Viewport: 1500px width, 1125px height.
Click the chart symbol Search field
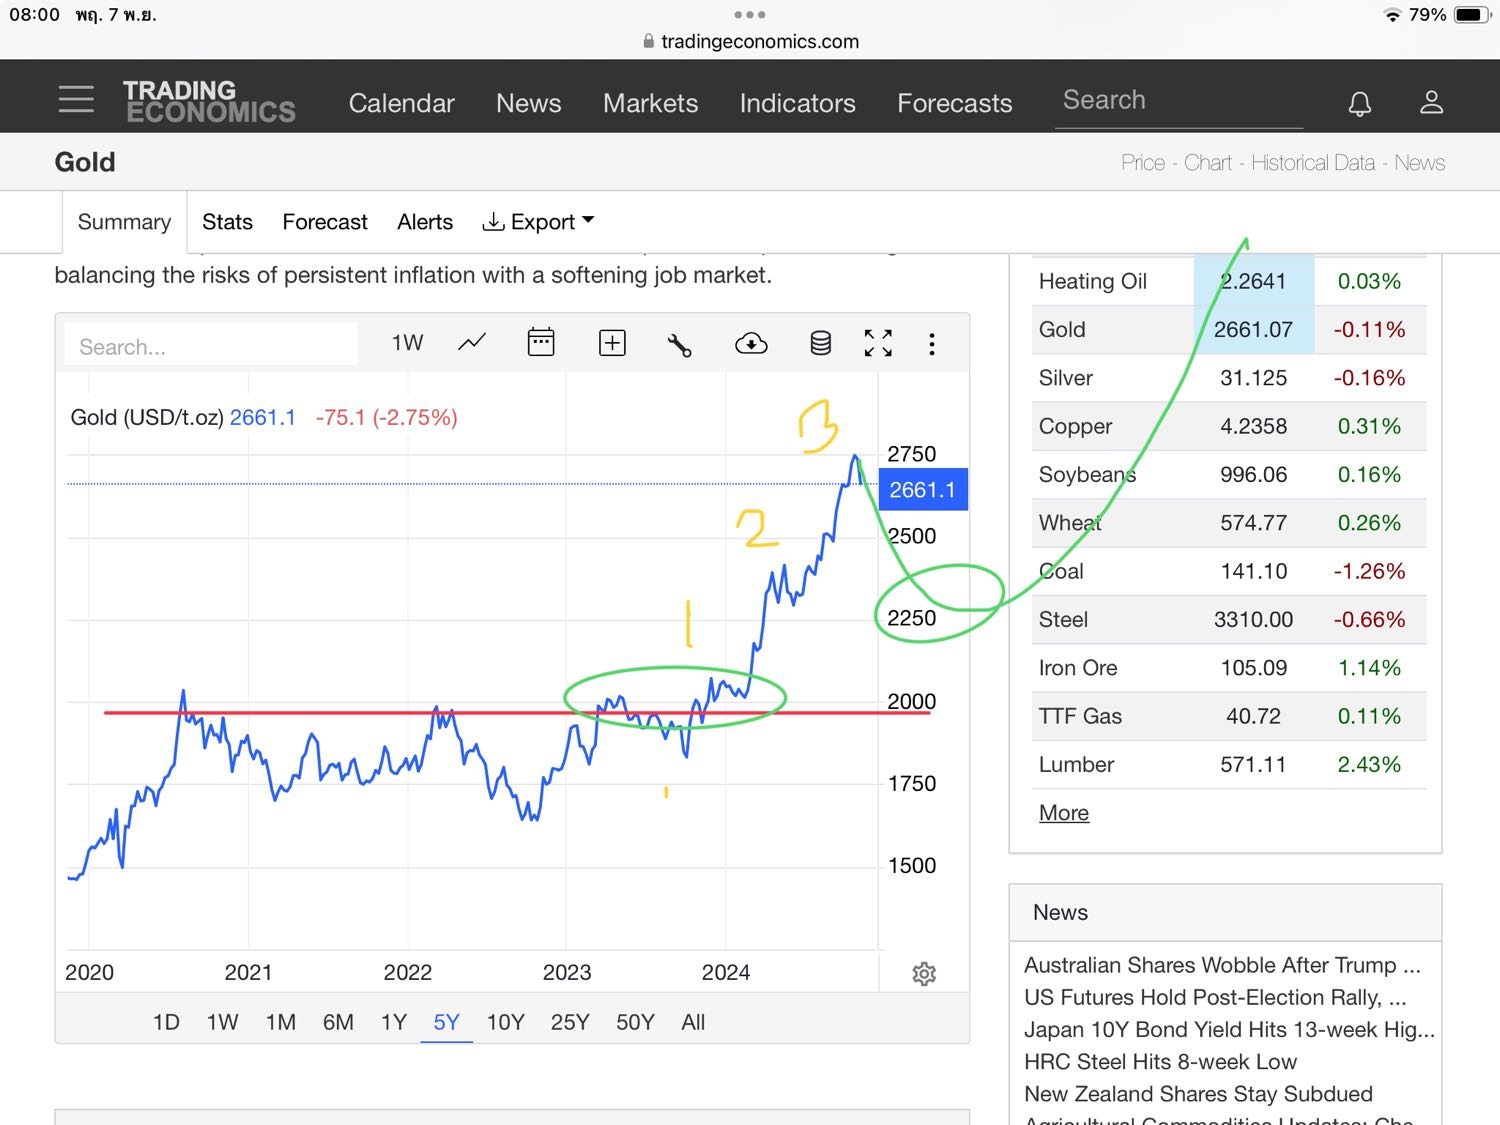(x=210, y=347)
